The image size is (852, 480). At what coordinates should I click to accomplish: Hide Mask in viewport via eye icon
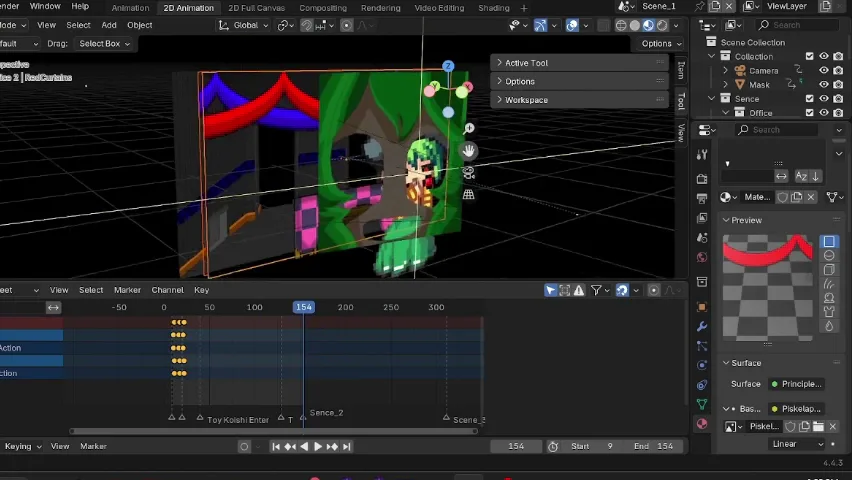pos(824,85)
